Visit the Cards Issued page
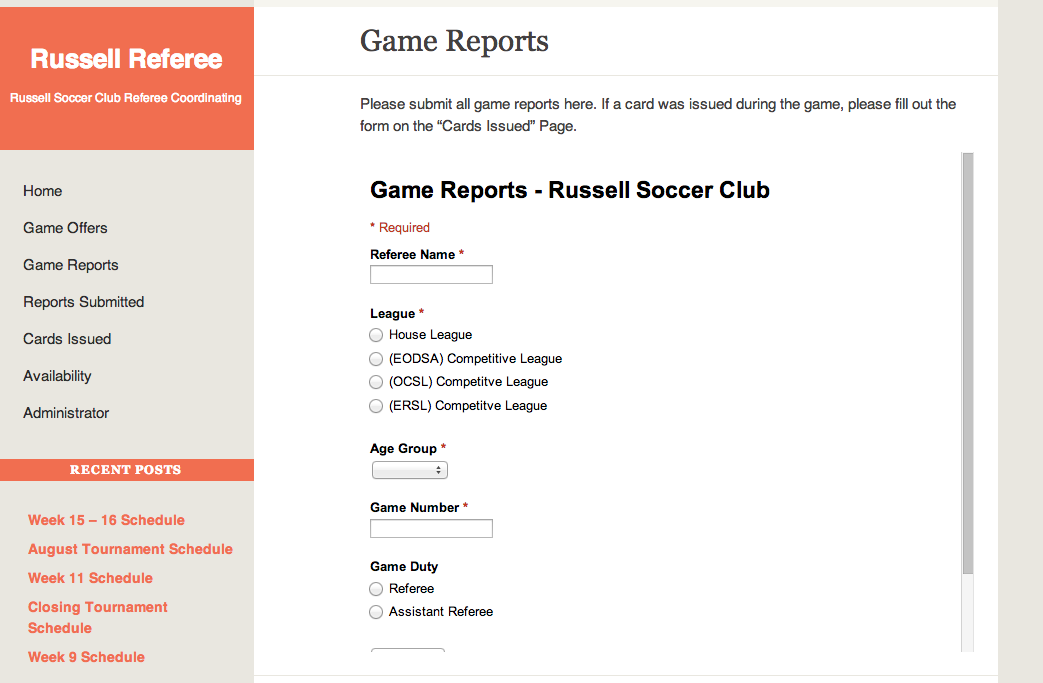The image size is (1043, 683). tap(67, 339)
